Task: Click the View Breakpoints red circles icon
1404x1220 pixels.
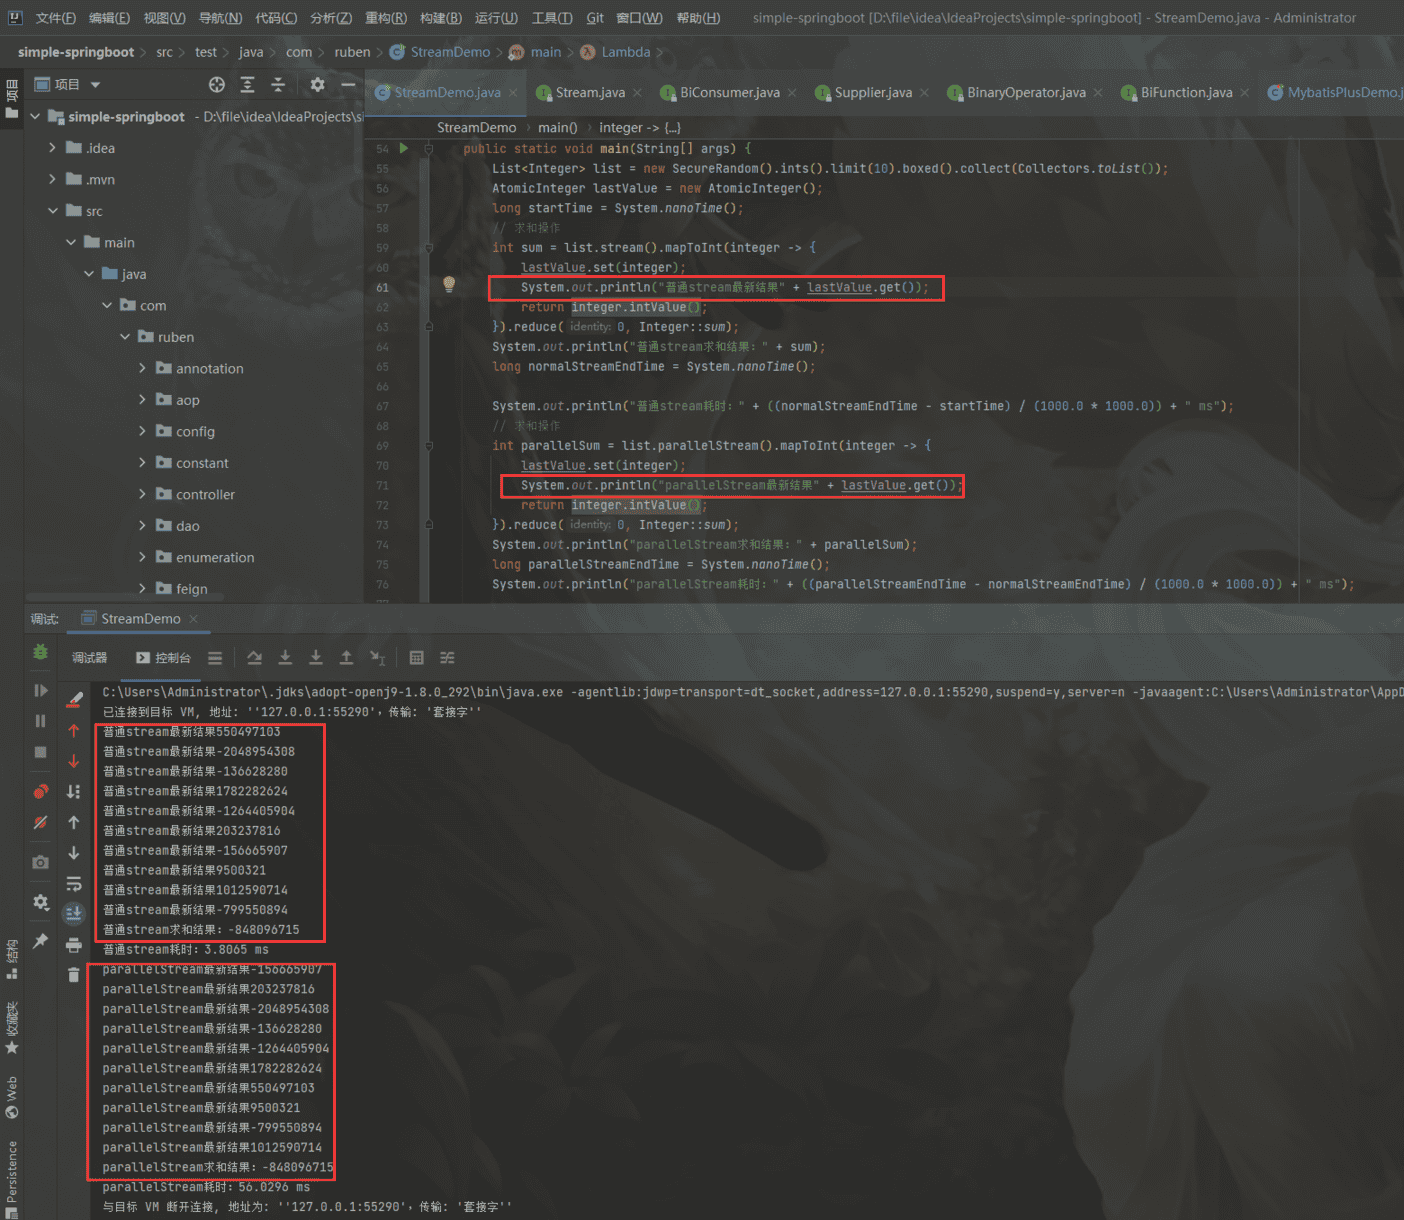Action: coord(40,792)
